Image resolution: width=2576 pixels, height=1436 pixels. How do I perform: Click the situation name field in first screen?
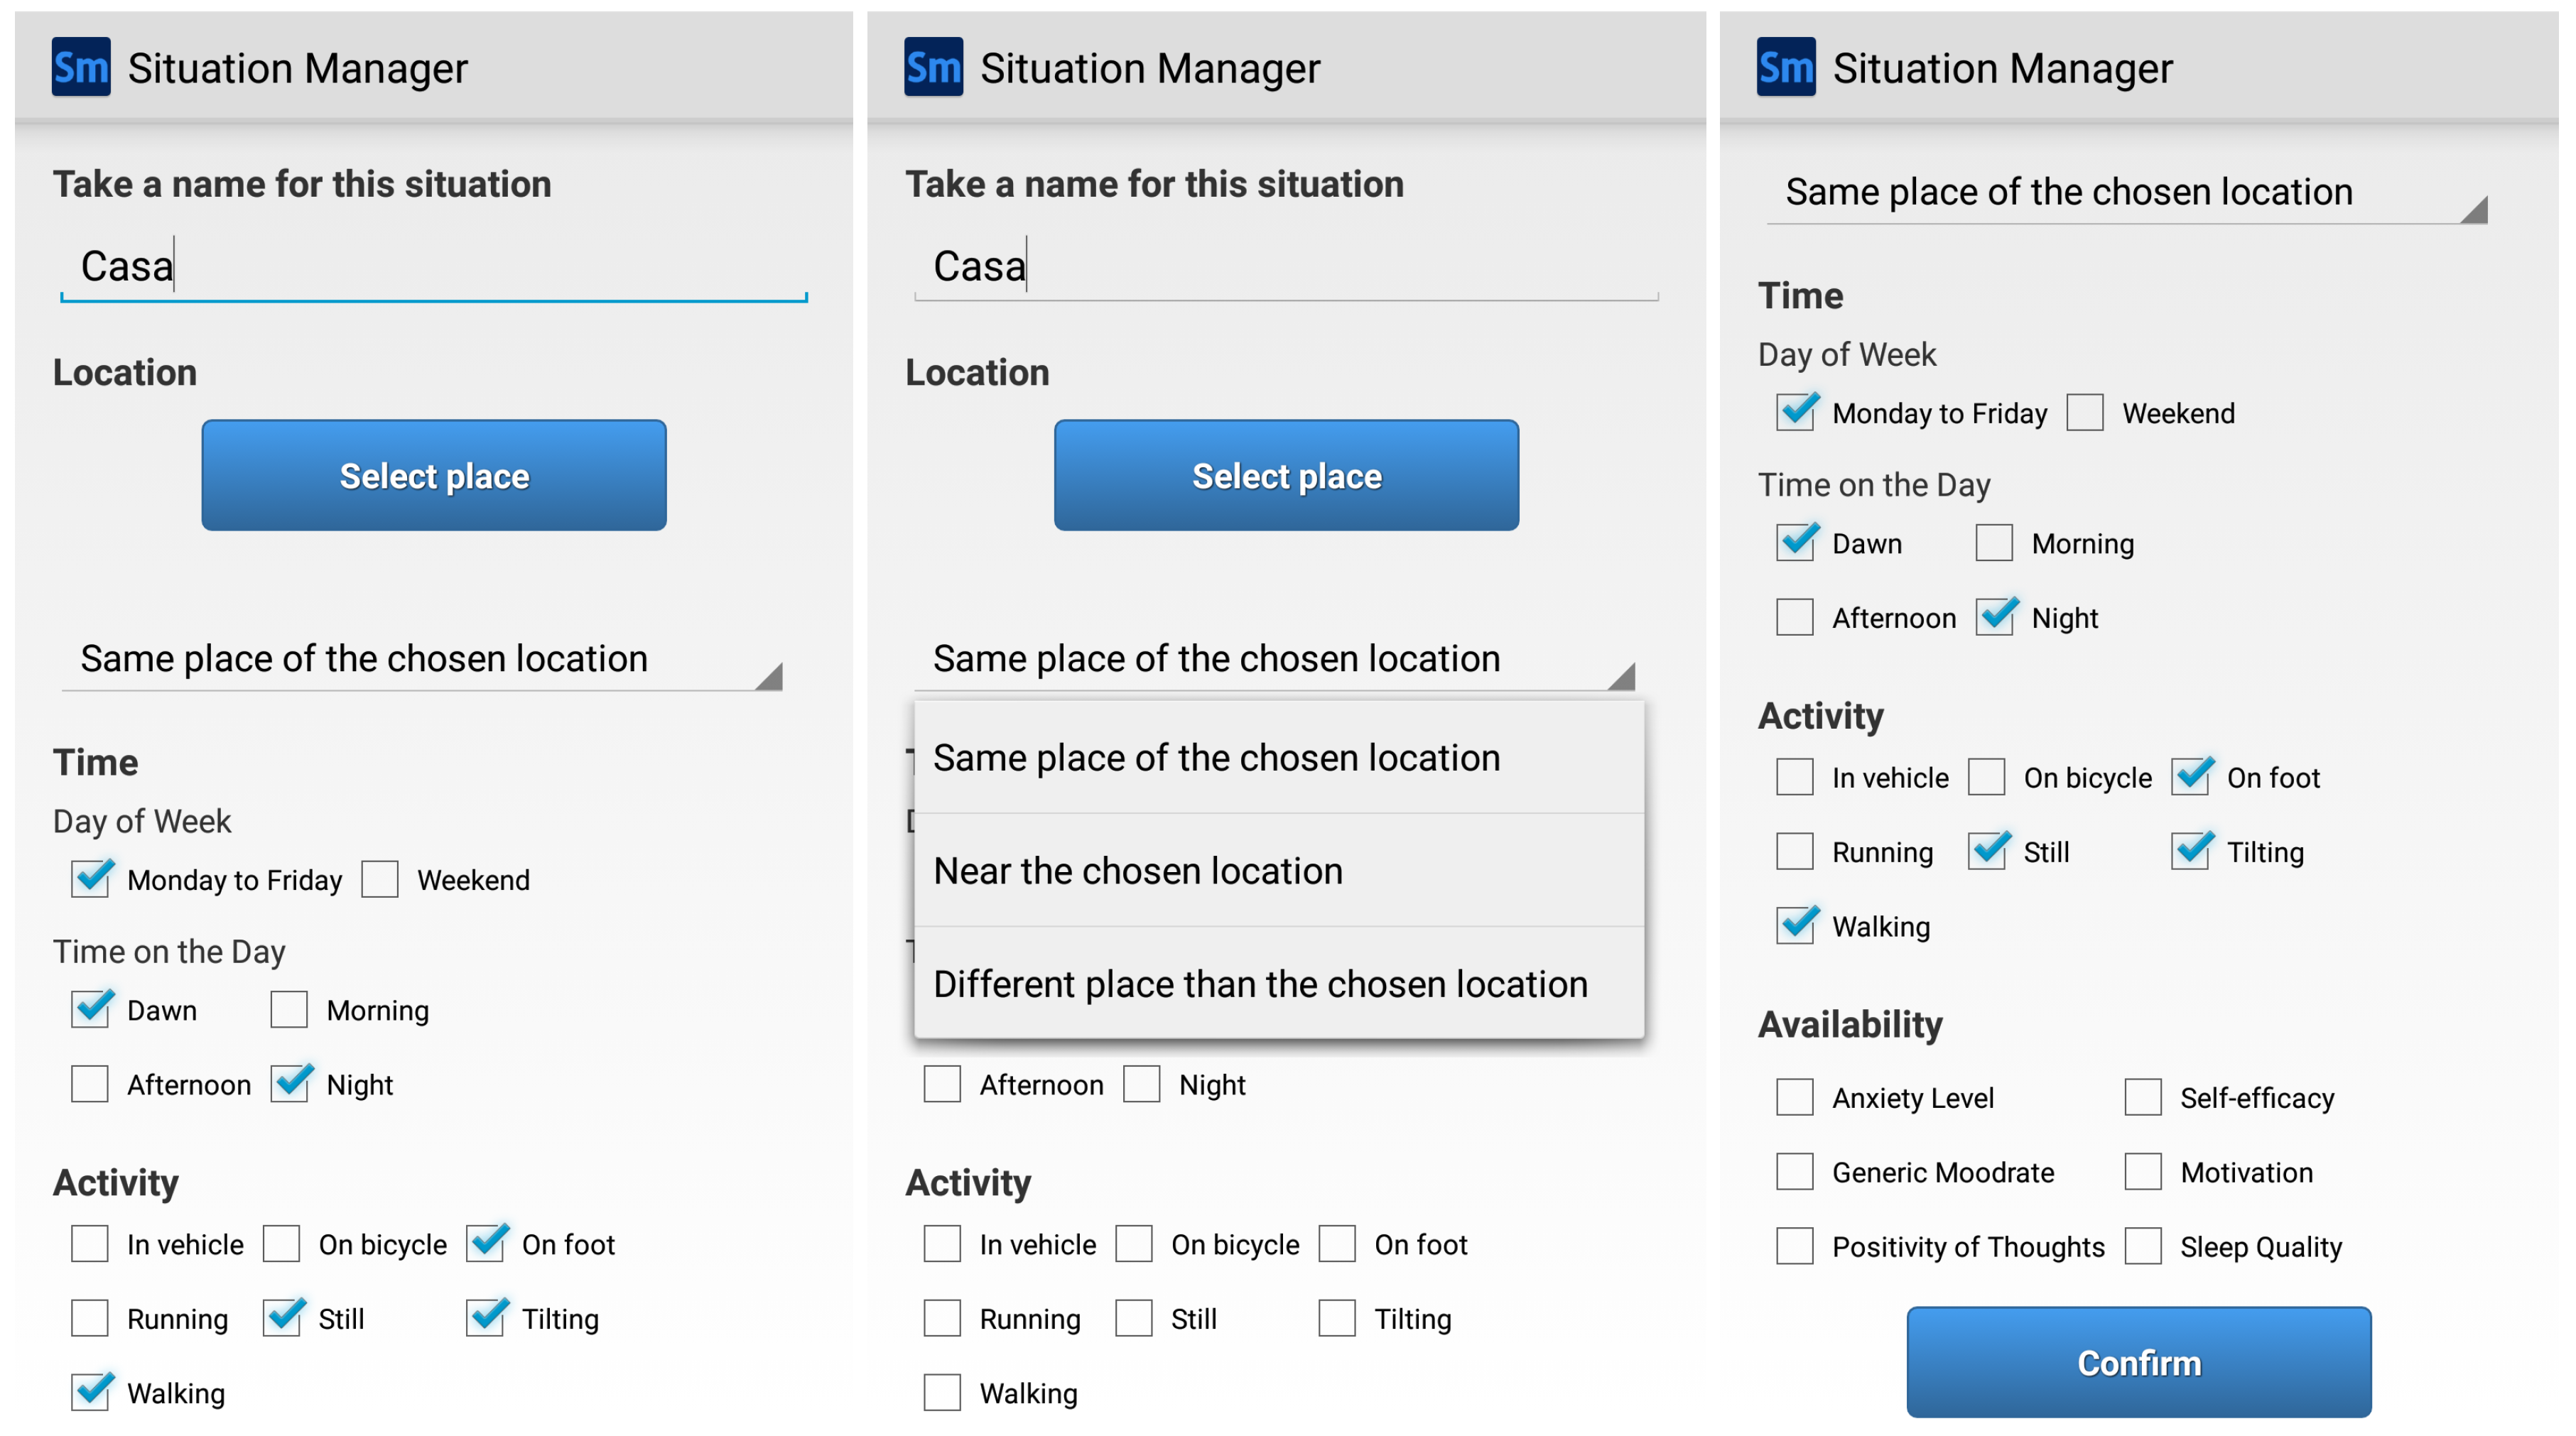click(434, 267)
